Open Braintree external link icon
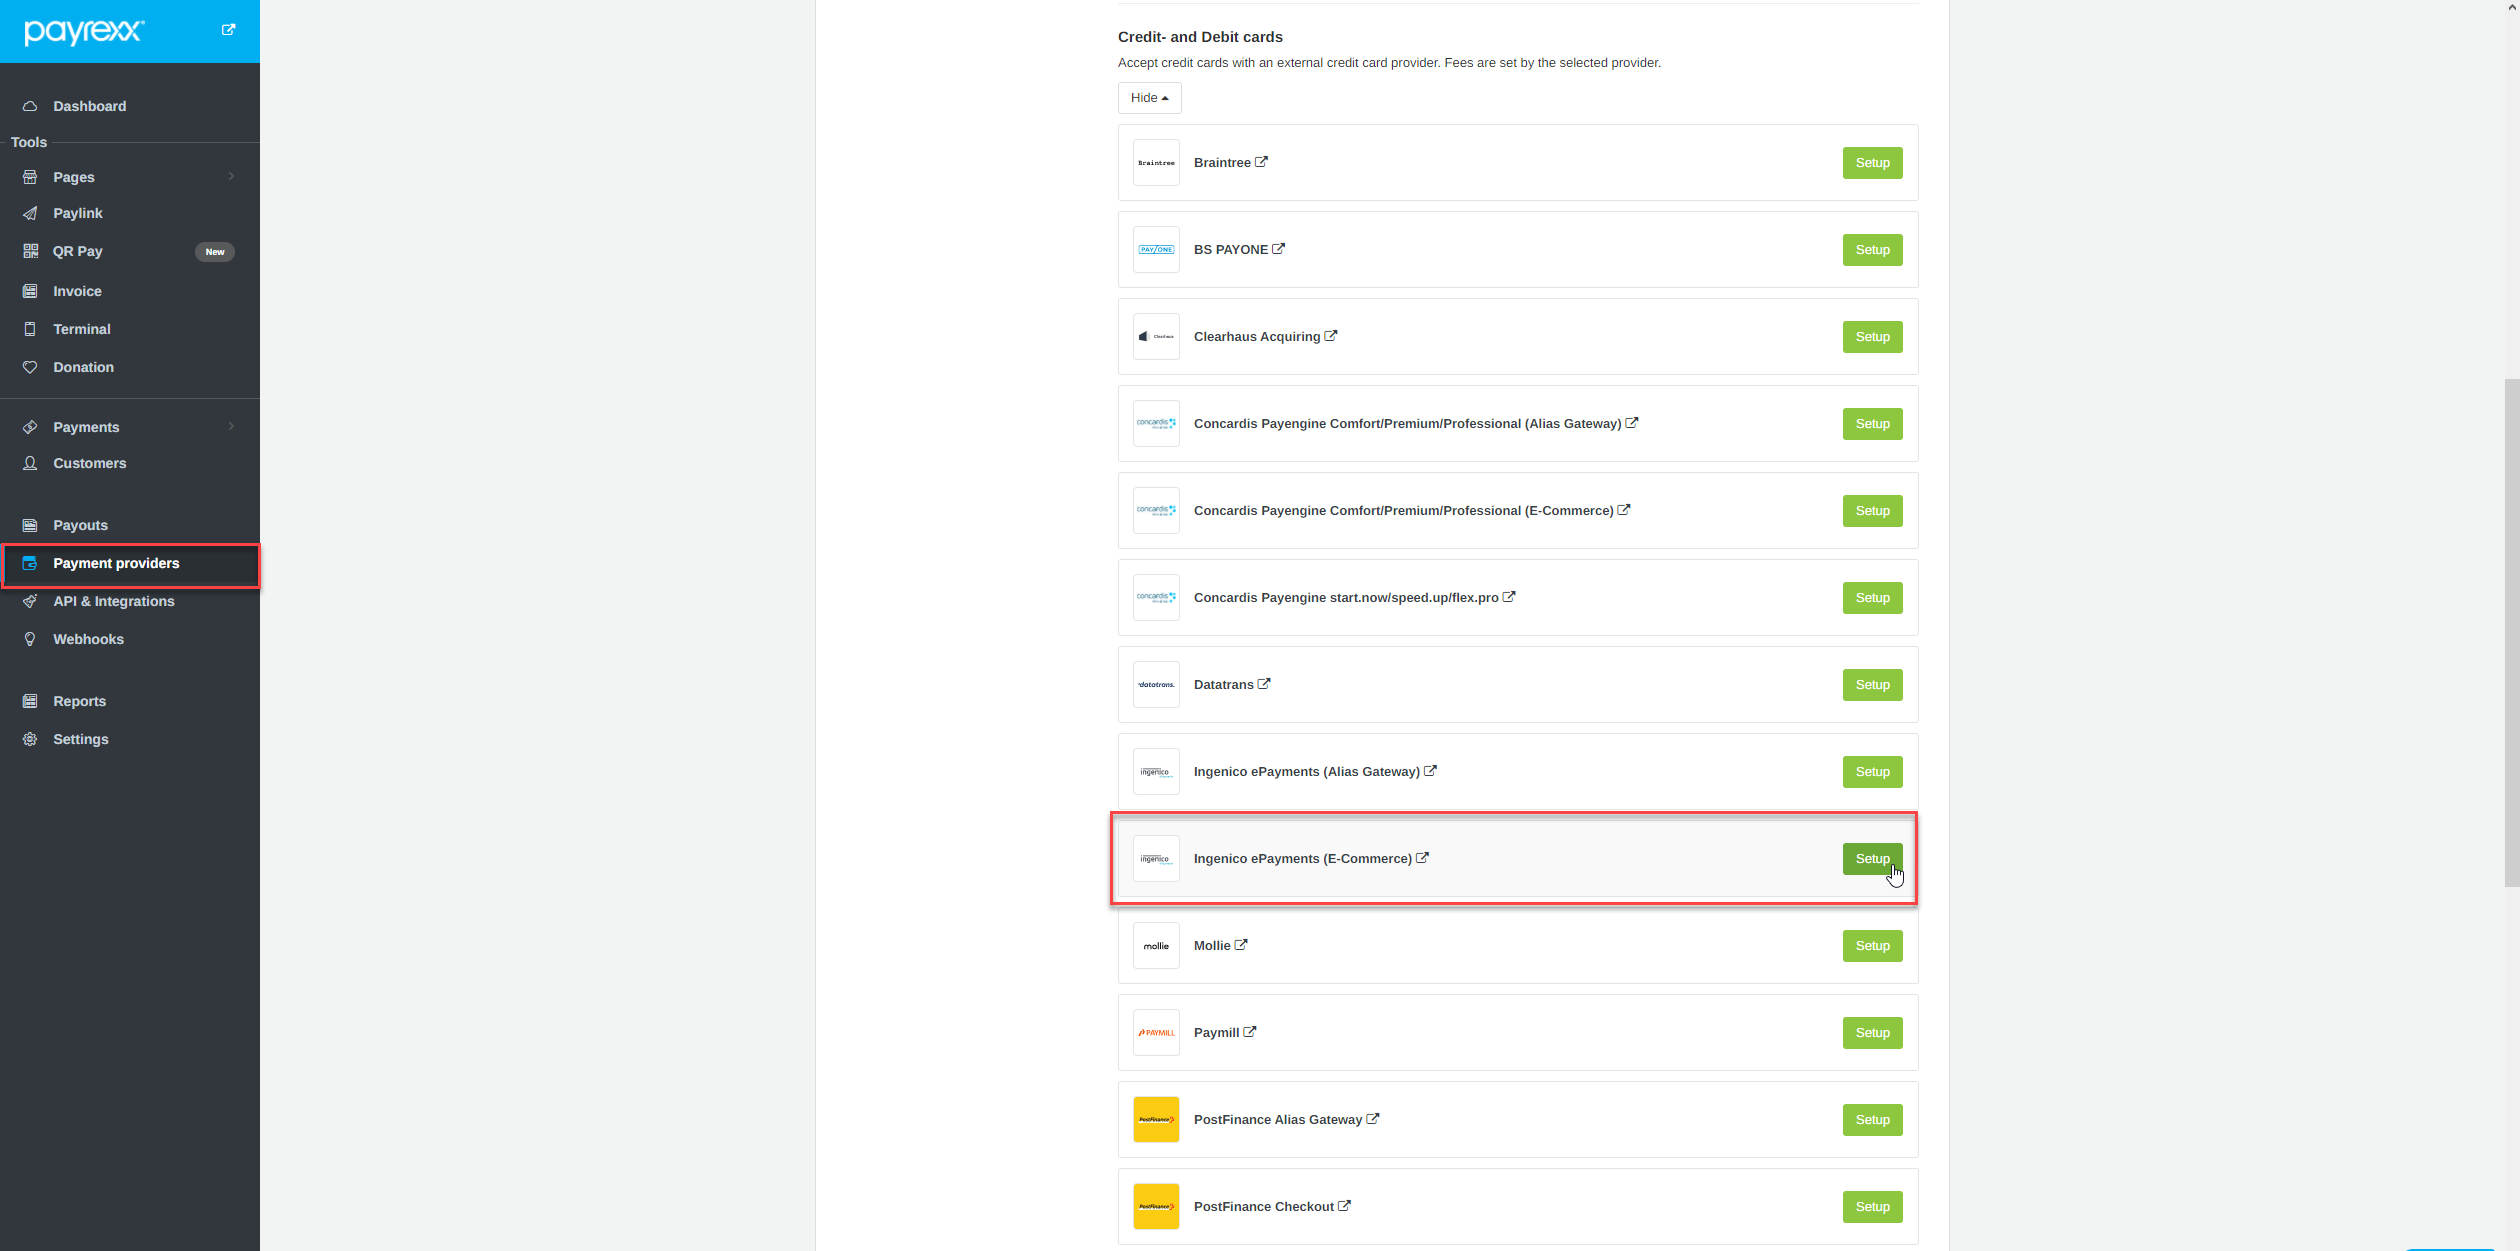The height and width of the screenshot is (1251, 2520). tap(1261, 162)
